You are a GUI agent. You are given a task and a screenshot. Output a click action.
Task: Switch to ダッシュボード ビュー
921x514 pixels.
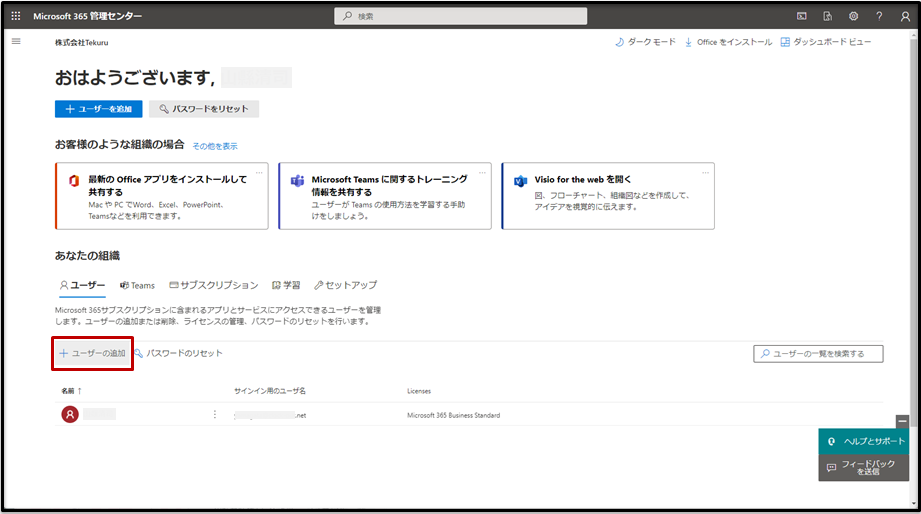pyautogui.click(x=826, y=42)
